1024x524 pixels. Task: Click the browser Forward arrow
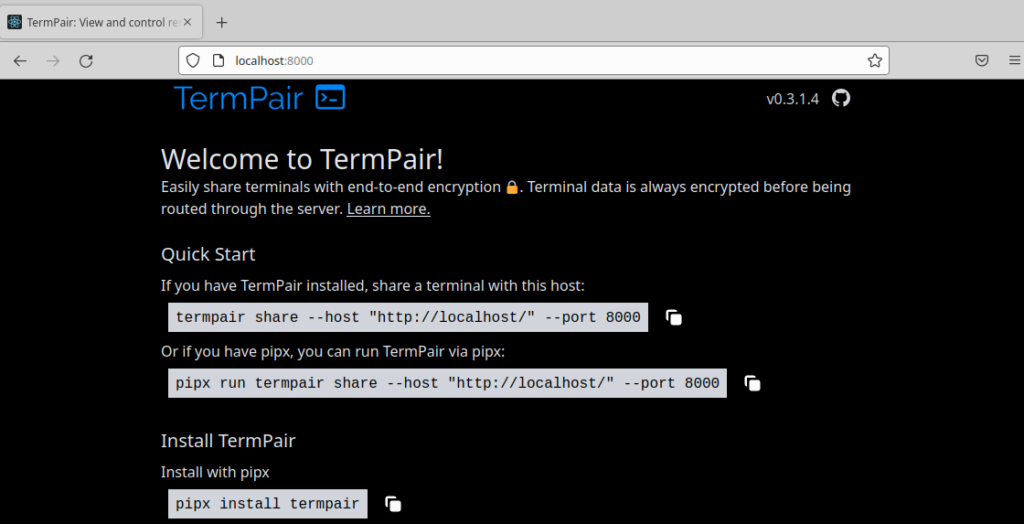click(53, 61)
